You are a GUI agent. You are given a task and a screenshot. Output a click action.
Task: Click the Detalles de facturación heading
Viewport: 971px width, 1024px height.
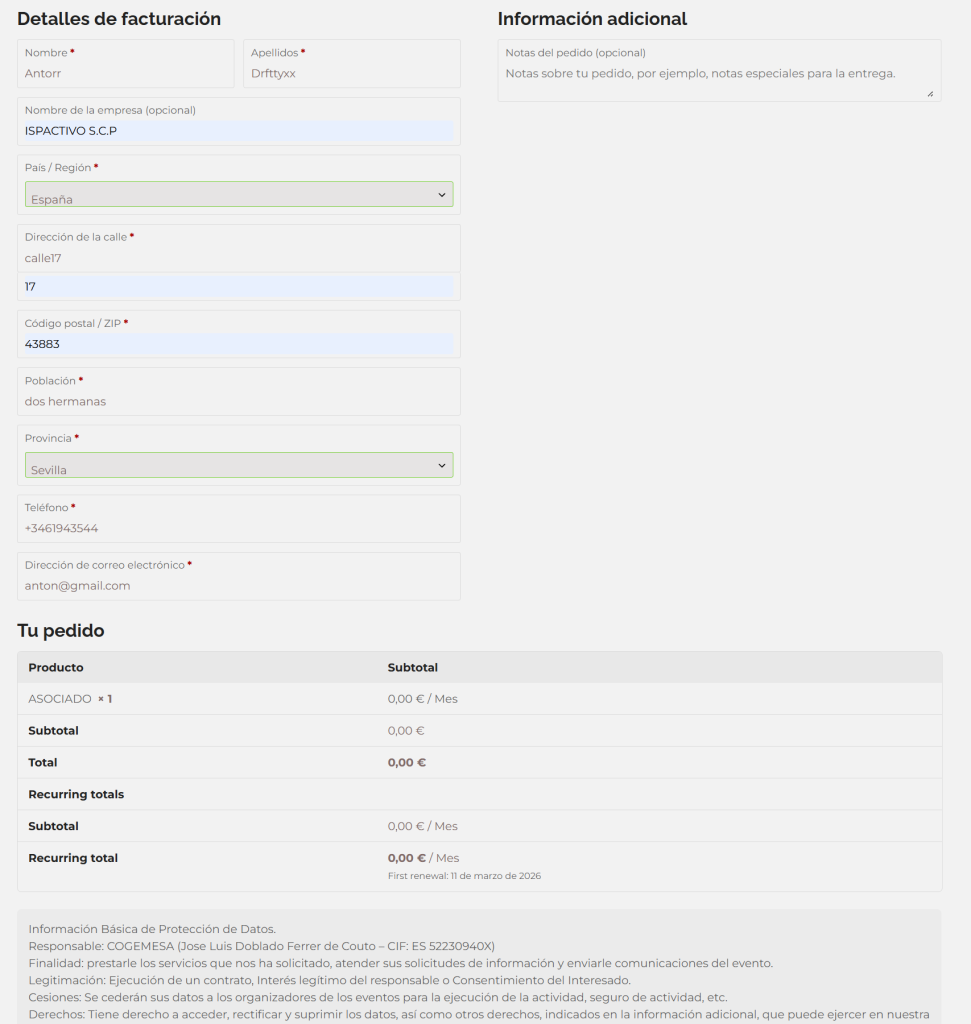[119, 19]
